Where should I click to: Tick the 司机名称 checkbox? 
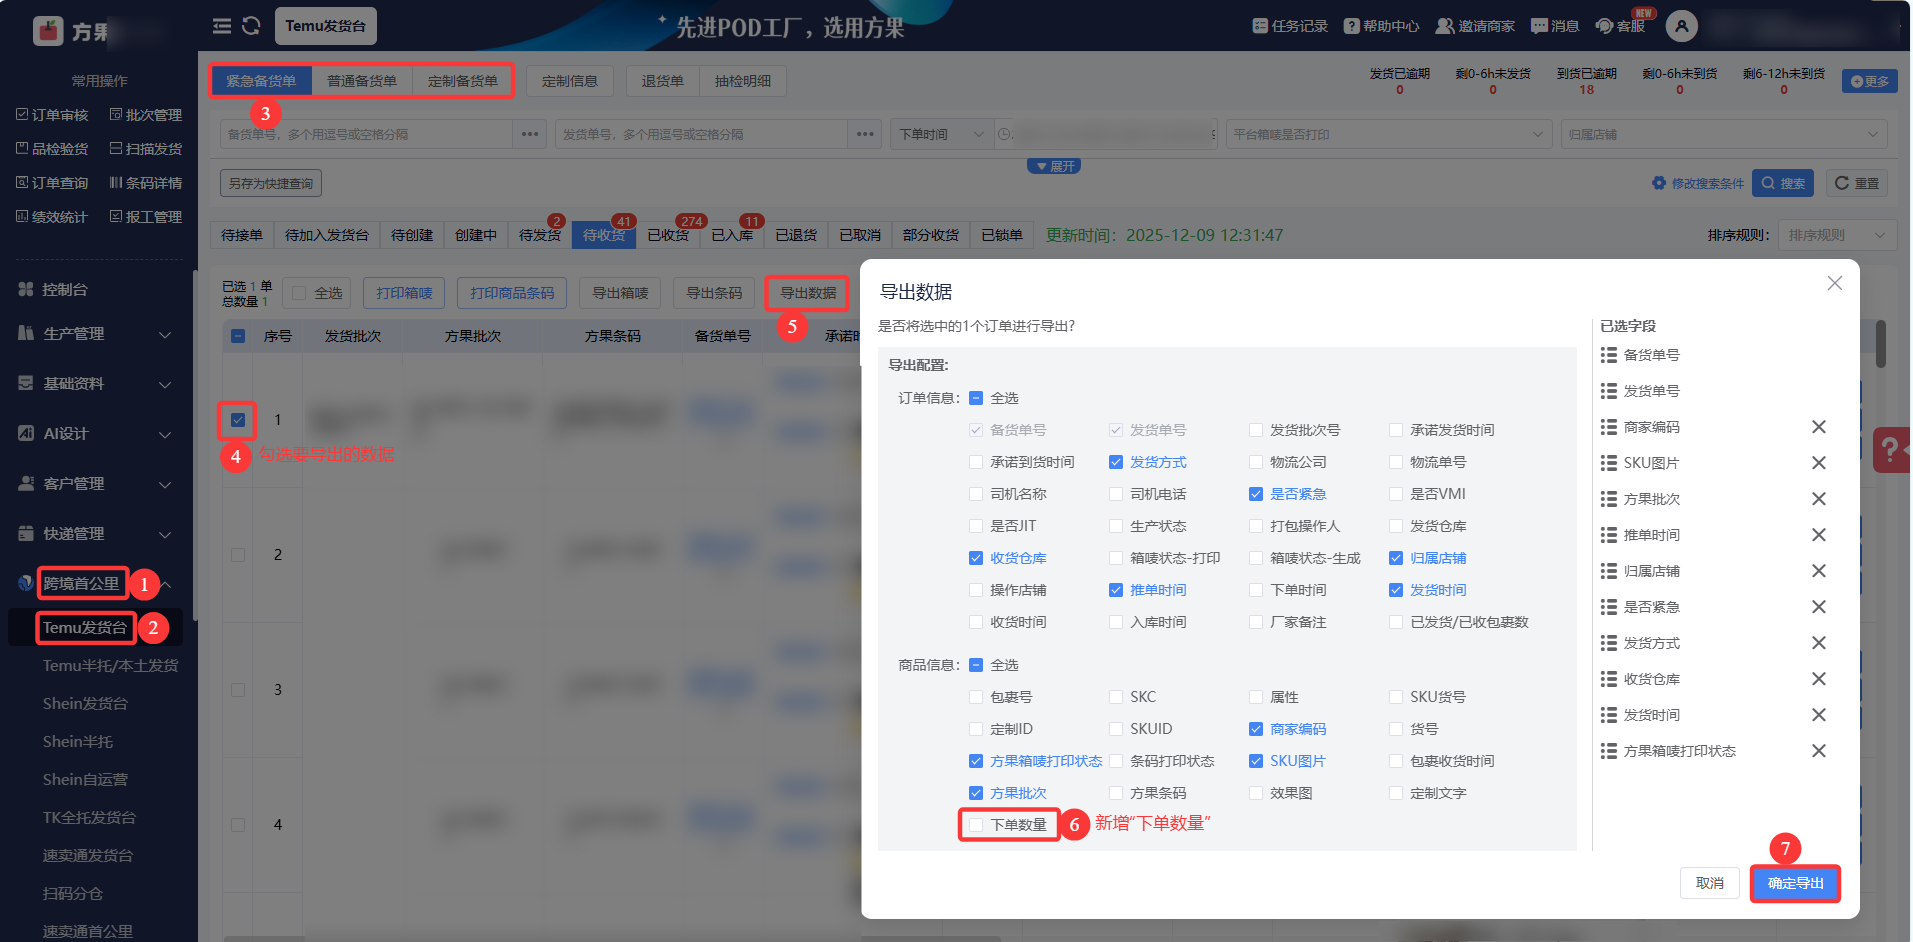tap(976, 494)
